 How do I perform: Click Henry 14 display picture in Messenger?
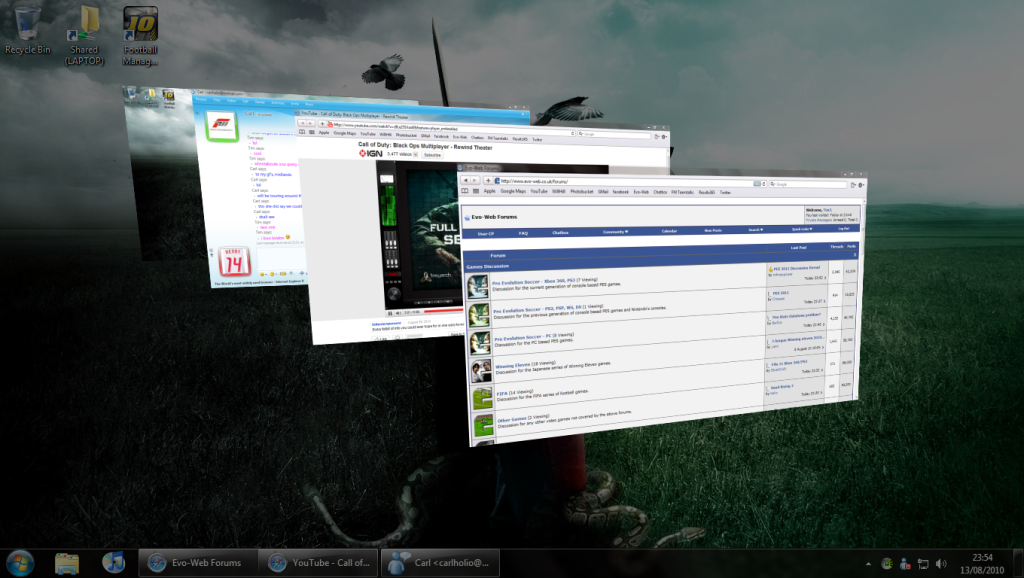[x=234, y=262]
